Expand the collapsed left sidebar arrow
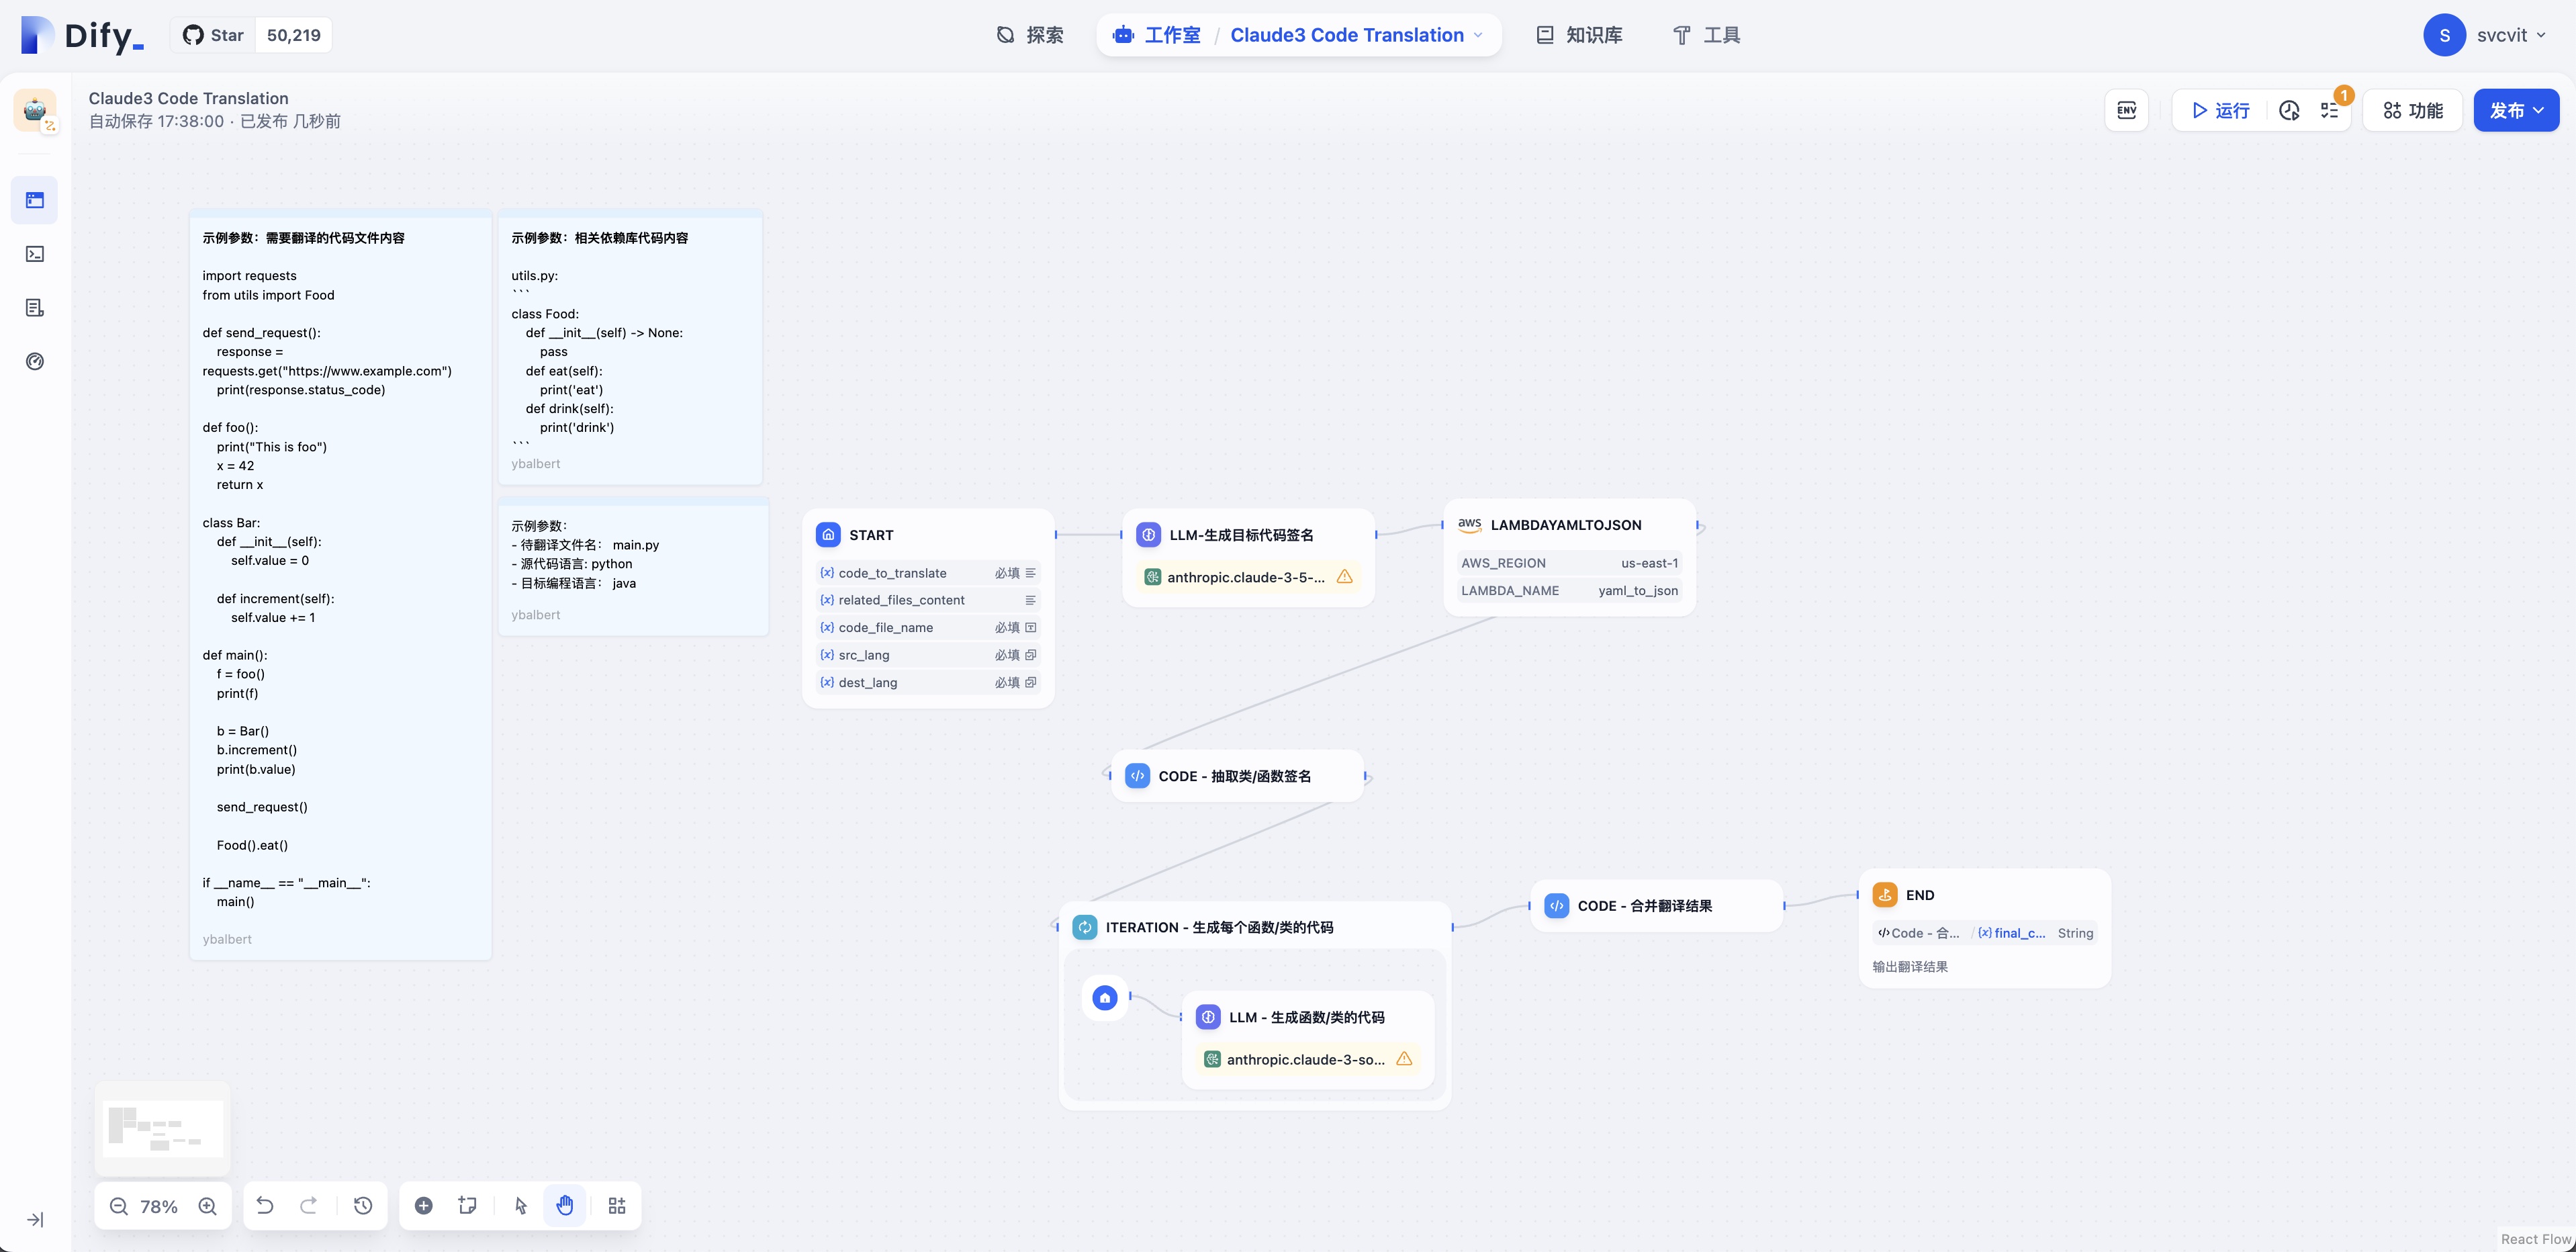Image resolution: width=2576 pixels, height=1252 pixels. (x=35, y=1220)
